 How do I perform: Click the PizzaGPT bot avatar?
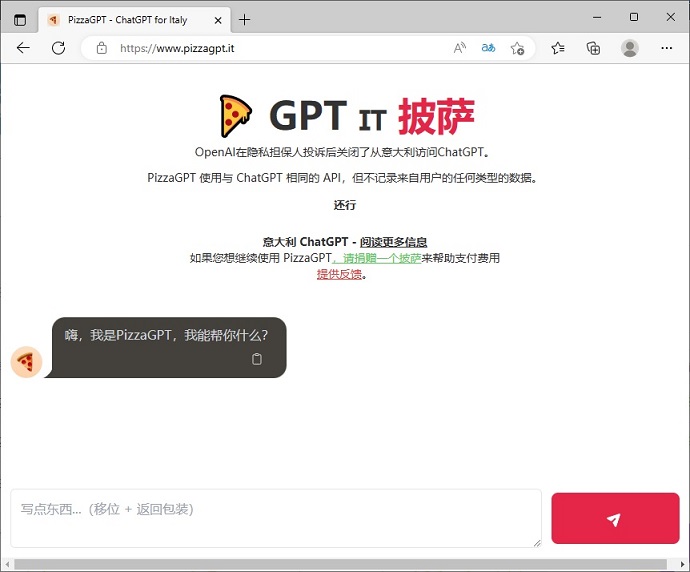click(x=26, y=362)
